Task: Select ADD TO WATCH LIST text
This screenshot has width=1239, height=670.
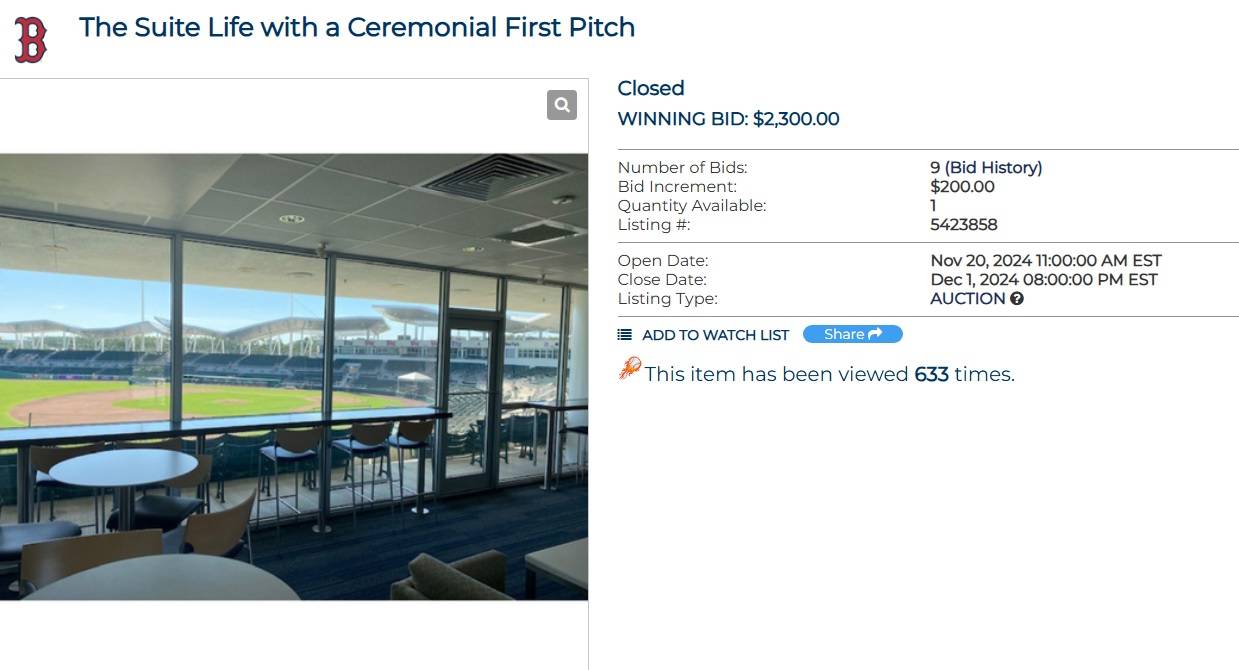Action: (715, 335)
